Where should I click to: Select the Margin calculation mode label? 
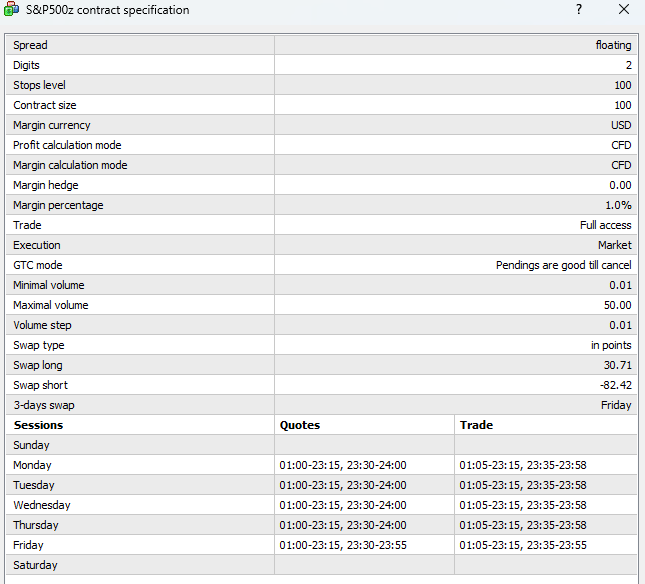coord(70,165)
